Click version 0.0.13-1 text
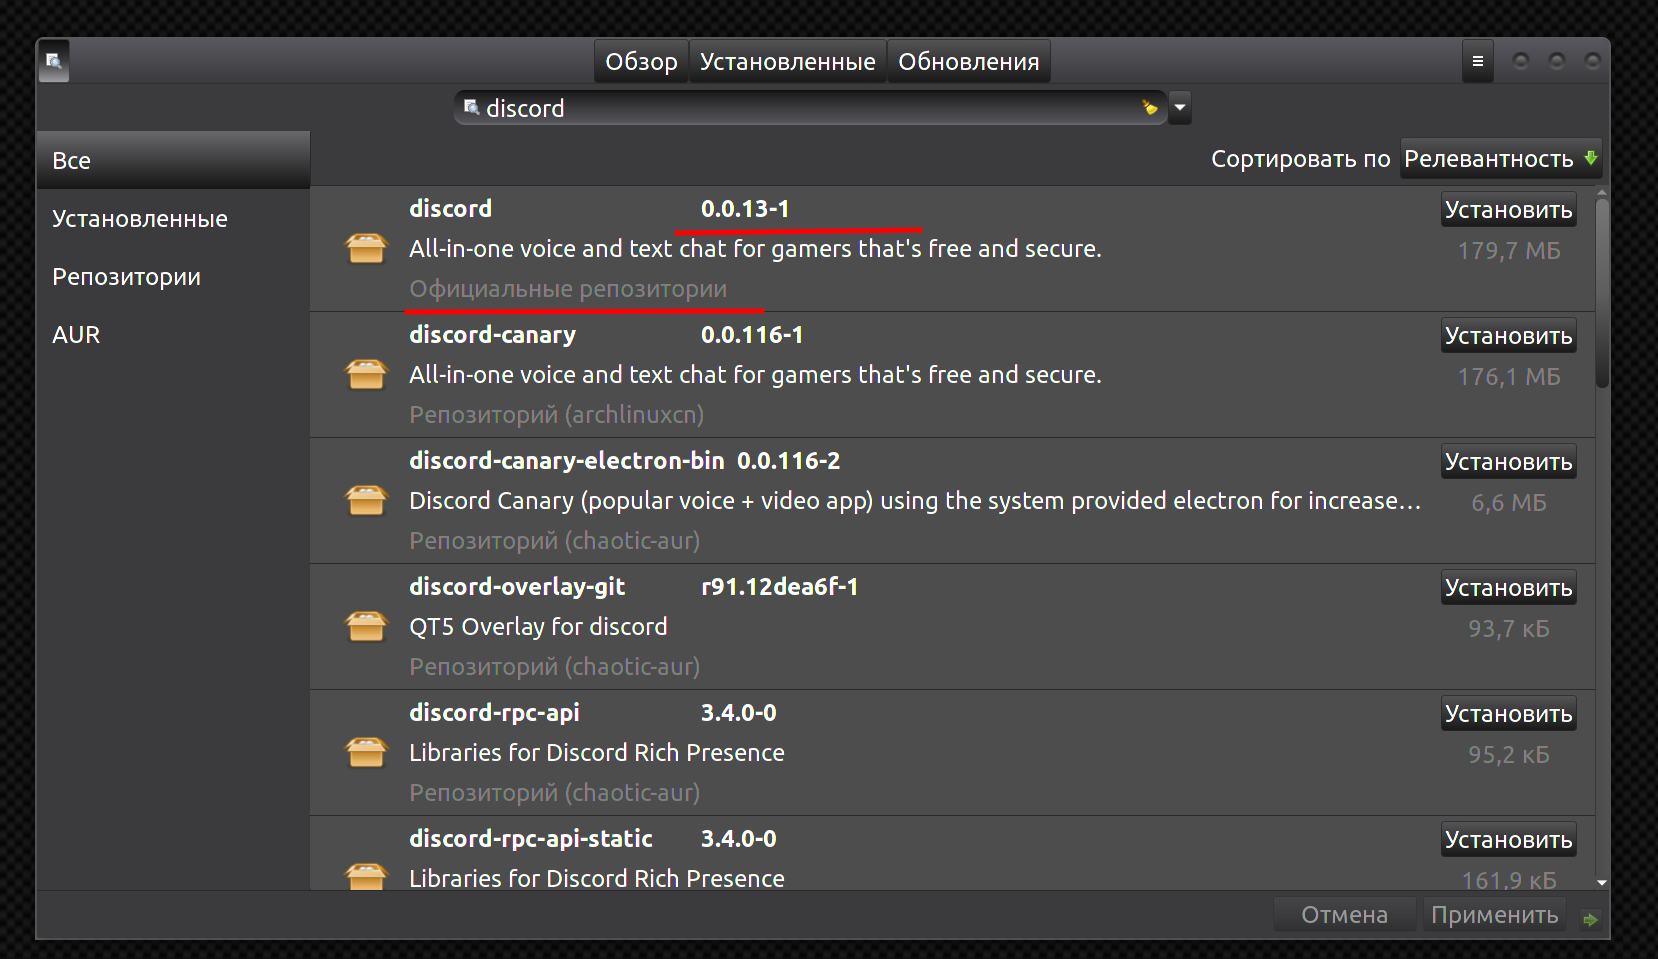Image resolution: width=1658 pixels, height=959 pixels. tap(745, 209)
